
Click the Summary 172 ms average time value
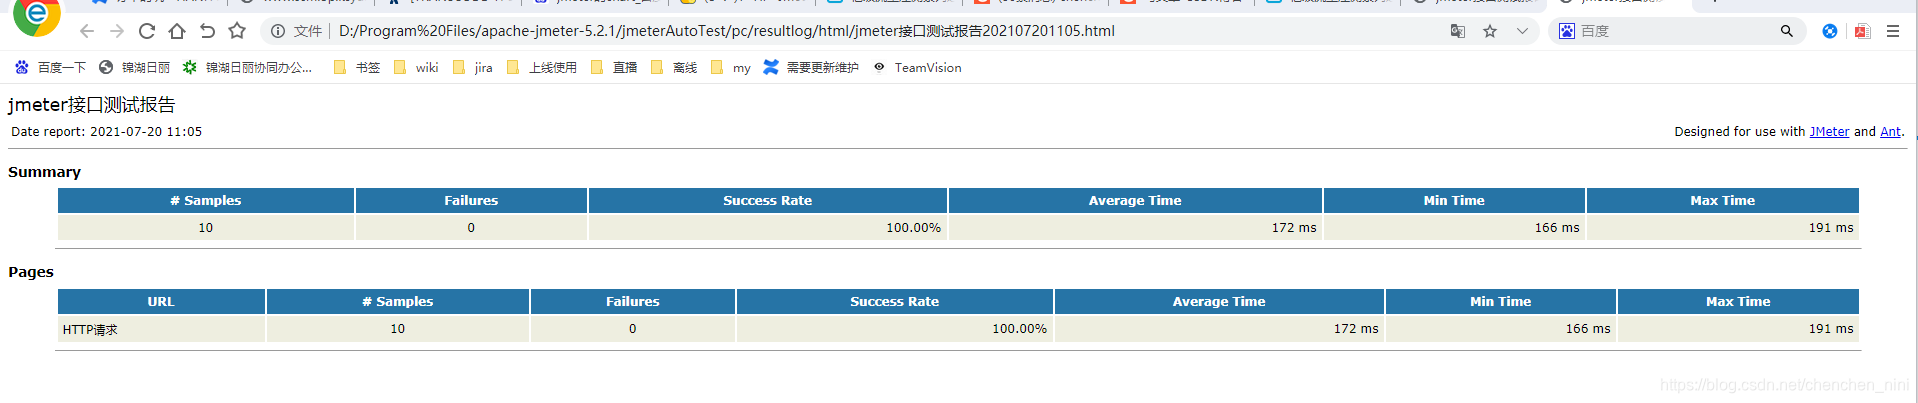point(1294,228)
